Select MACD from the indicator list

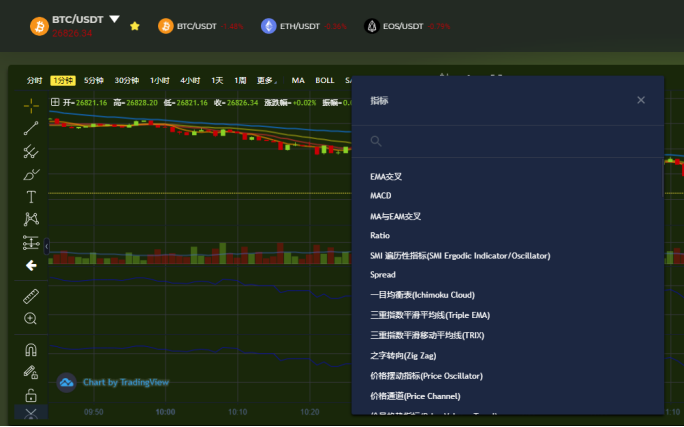[381, 196]
